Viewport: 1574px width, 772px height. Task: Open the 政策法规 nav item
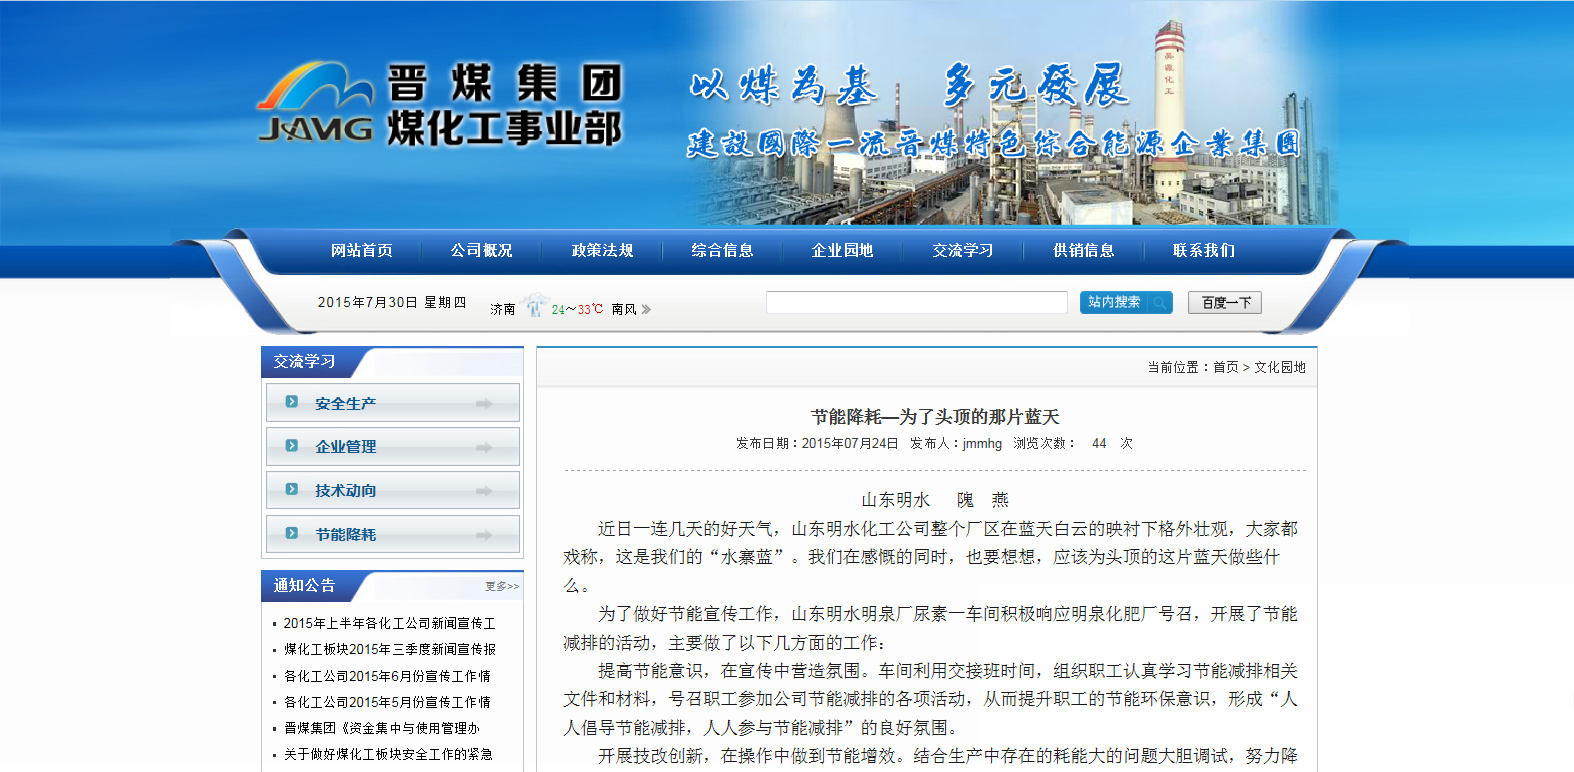pyautogui.click(x=602, y=251)
